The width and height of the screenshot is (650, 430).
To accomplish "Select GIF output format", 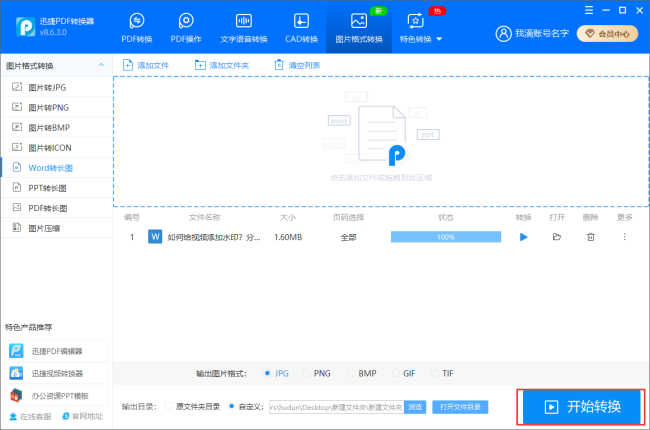I will tap(404, 373).
